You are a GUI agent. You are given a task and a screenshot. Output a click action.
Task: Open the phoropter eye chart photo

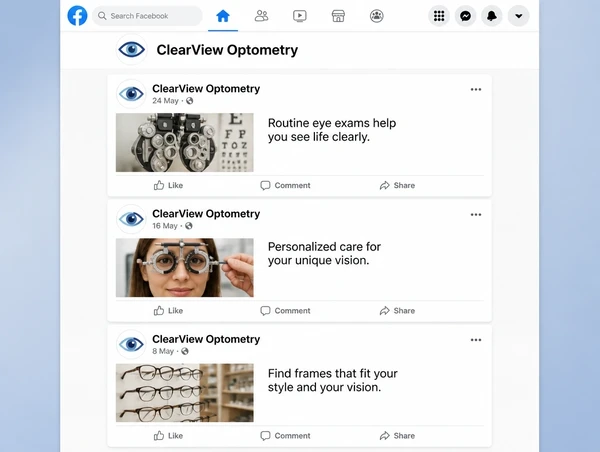click(x=184, y=142)
